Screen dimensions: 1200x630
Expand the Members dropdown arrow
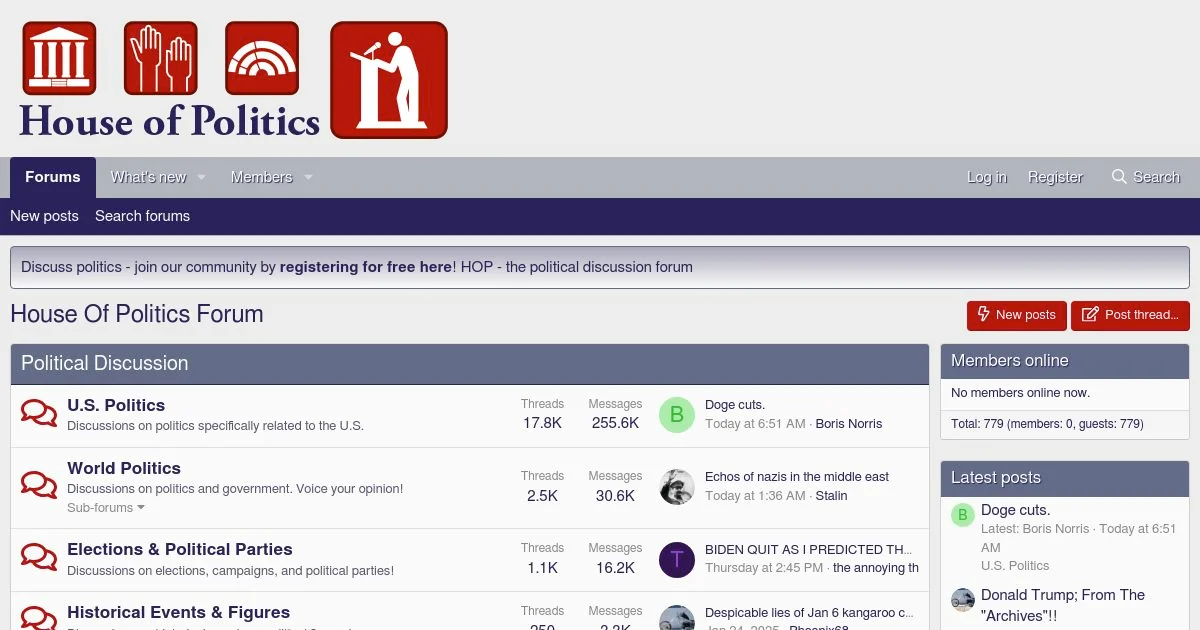308,177
